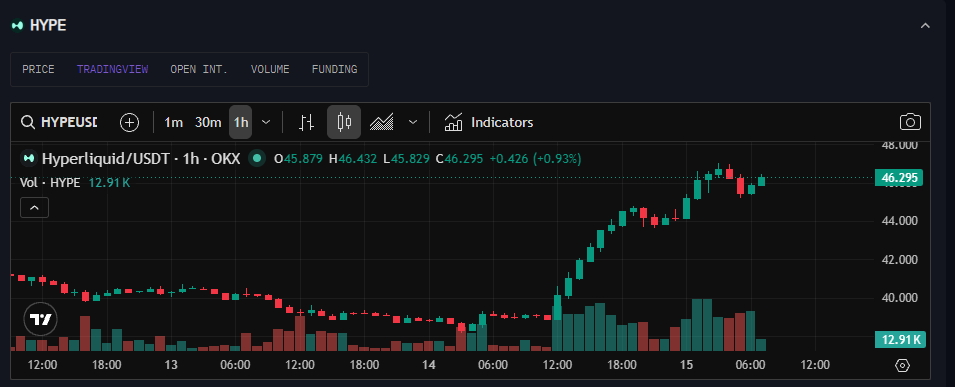Click the date 15 on time axis
Screen dimensions: 955x387
(x=686, y=365)
